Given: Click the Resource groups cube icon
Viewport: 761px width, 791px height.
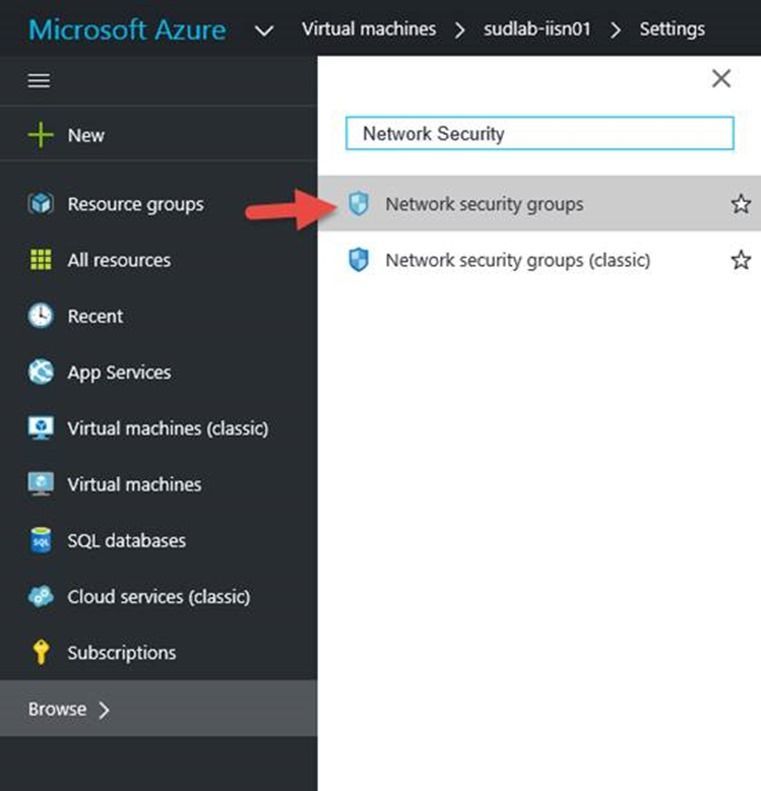Looking at the screenshot, I should 40,204.
